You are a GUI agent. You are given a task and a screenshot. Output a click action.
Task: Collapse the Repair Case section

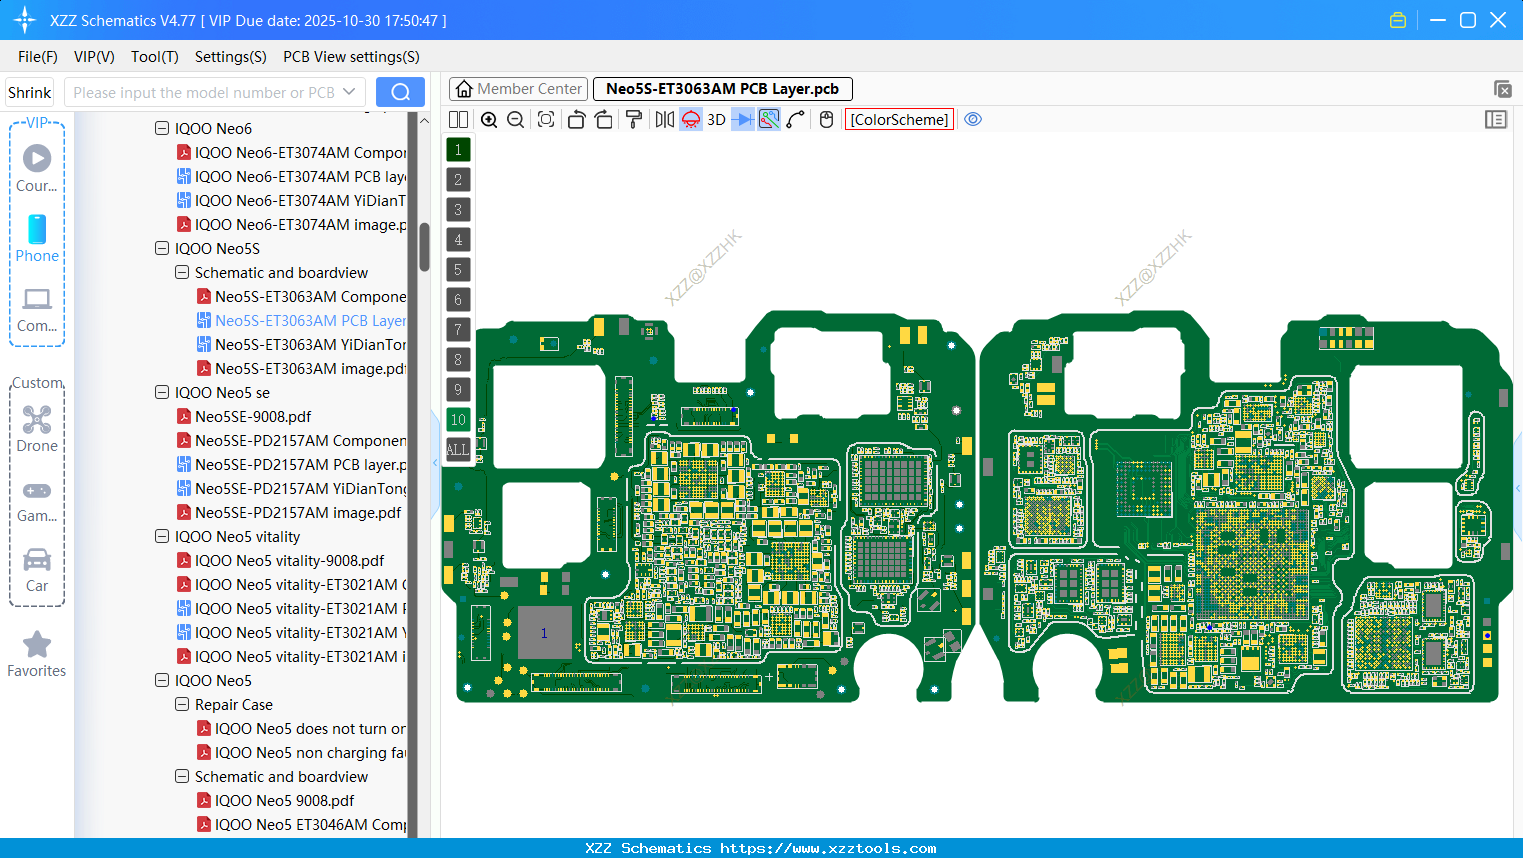point(182,704)
